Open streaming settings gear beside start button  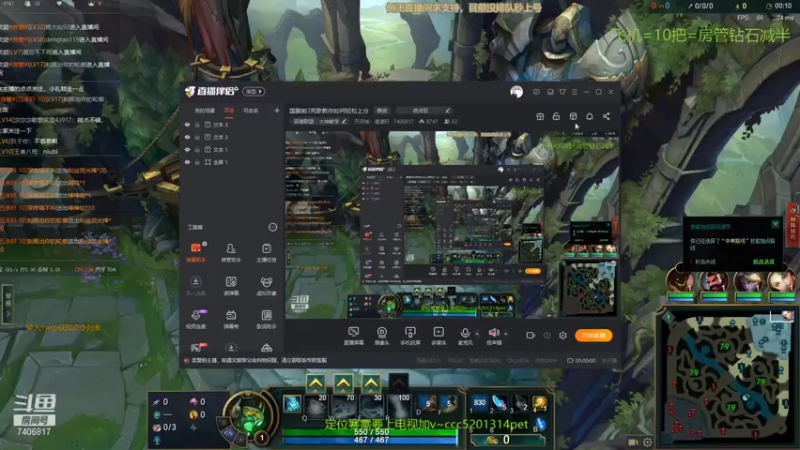(x=563, y=335)
